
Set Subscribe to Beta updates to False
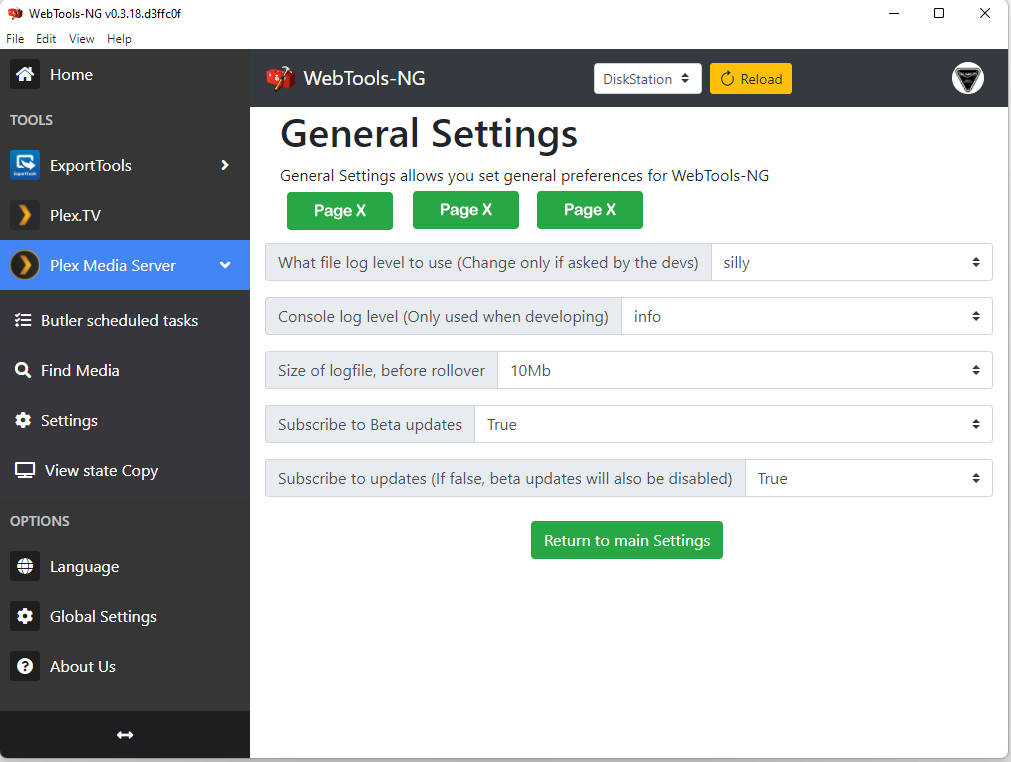(733, 424)
